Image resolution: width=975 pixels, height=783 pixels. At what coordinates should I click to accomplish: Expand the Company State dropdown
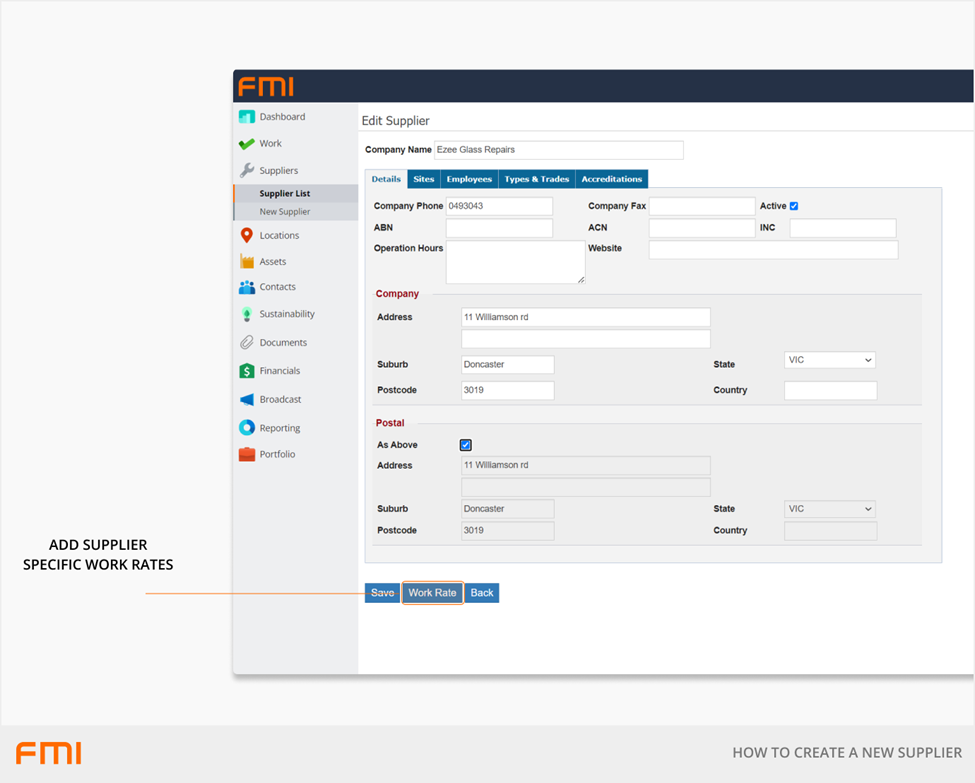829,360
